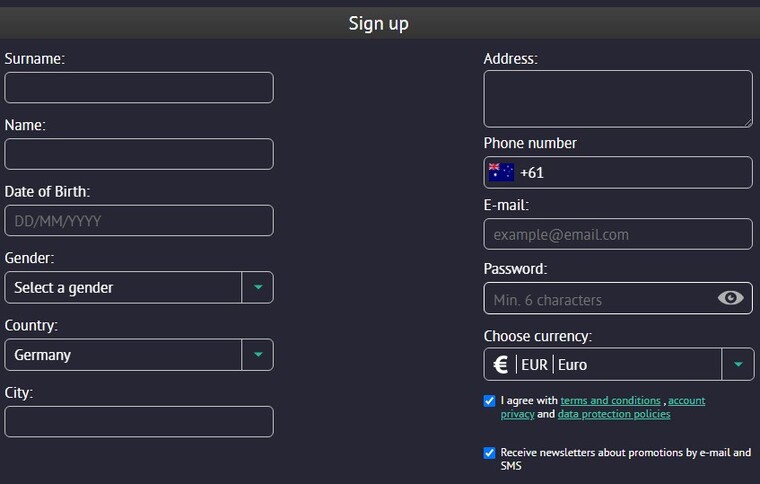Click into the Password field
Image resolution: width=760 pixels, height=484 pixels.
[x=601, y=298]
